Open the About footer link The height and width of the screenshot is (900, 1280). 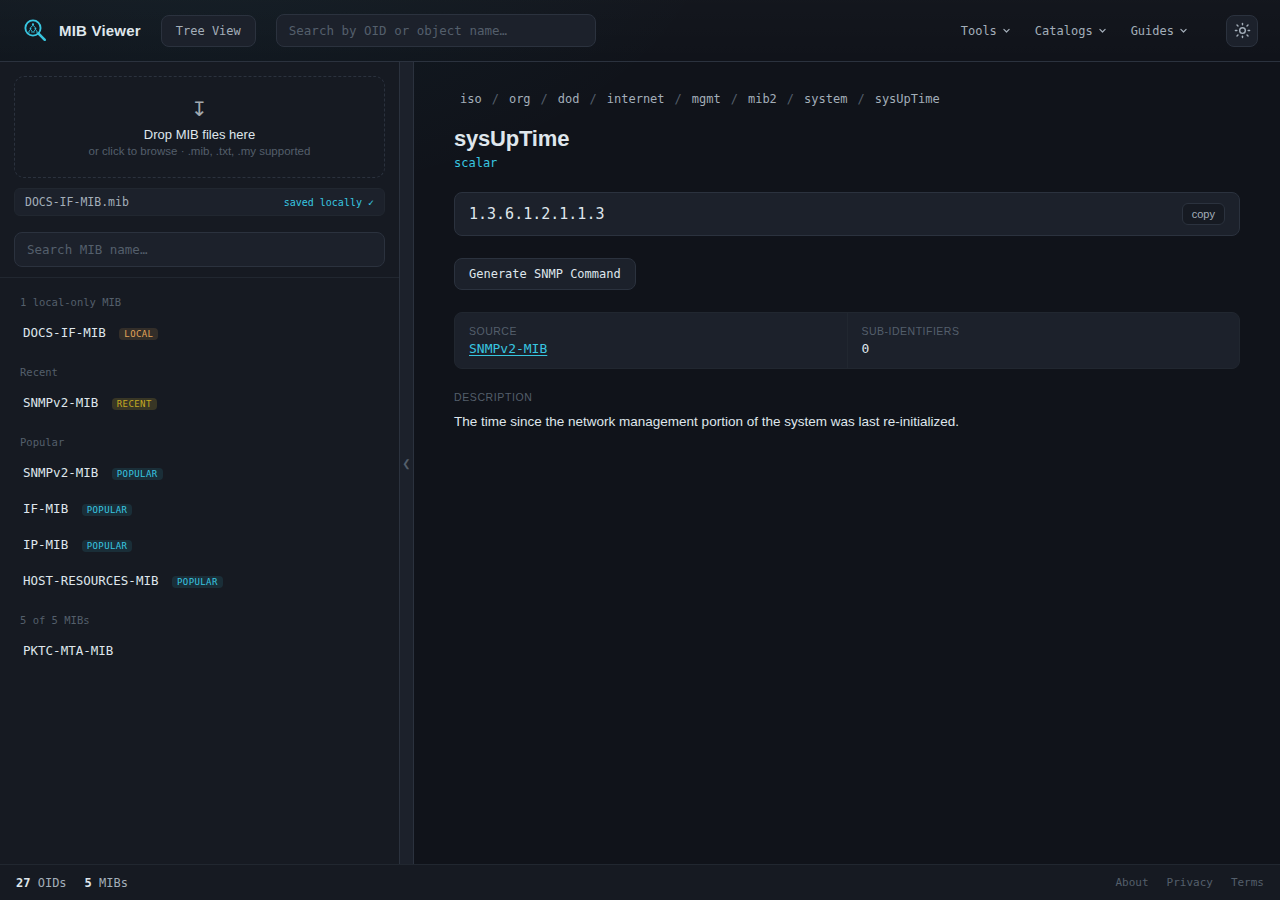[1132, 882]
